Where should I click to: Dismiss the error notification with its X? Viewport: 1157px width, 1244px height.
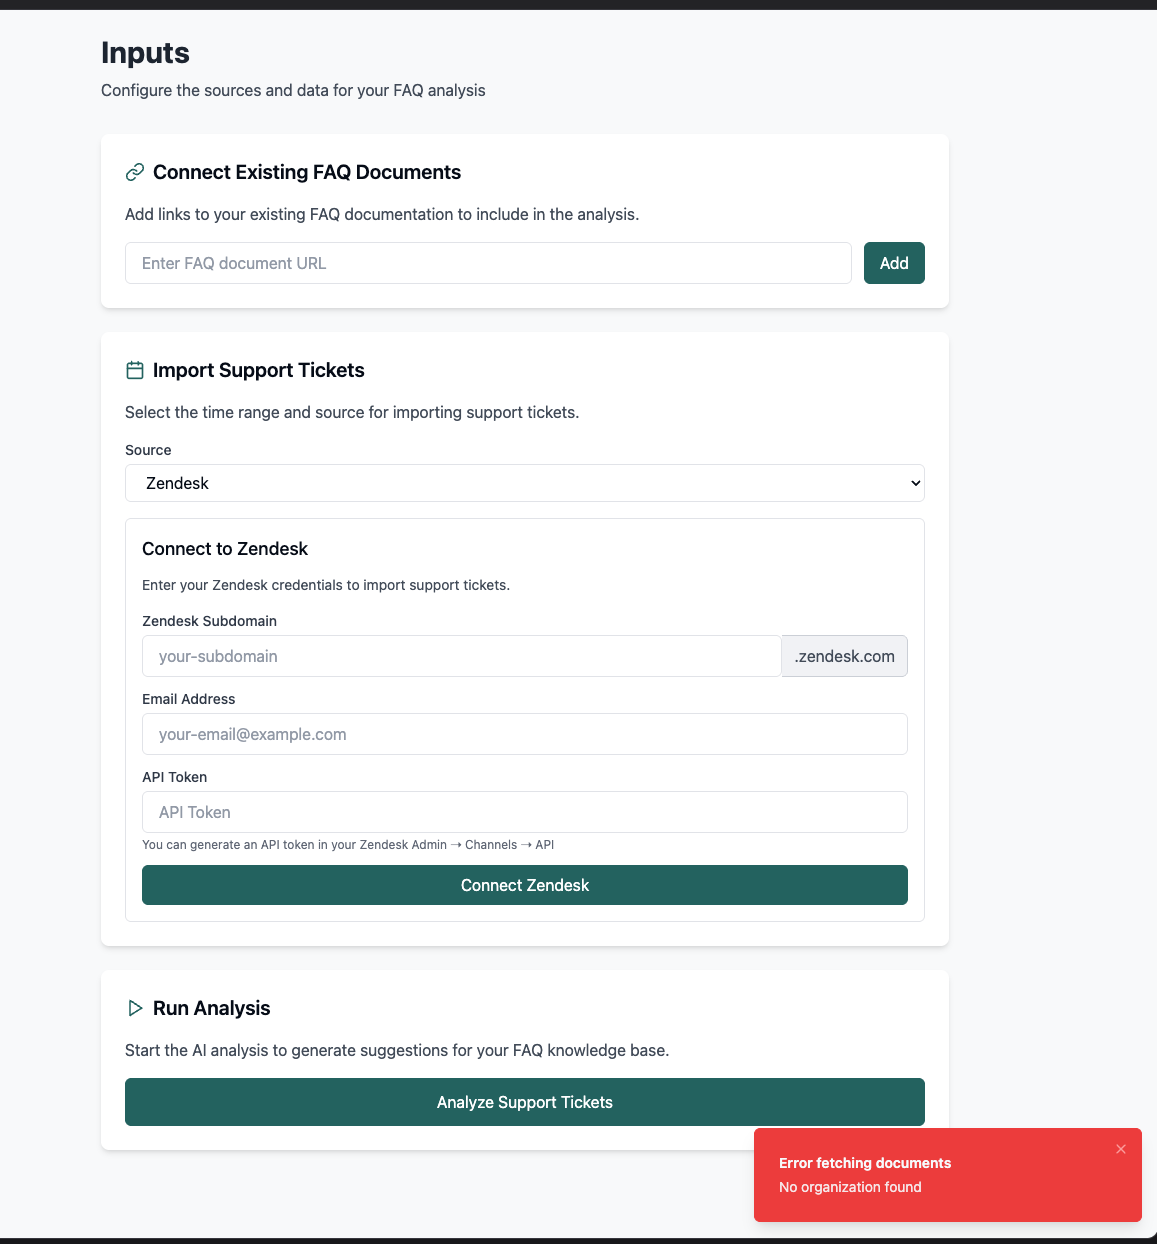[1121, 1149]
